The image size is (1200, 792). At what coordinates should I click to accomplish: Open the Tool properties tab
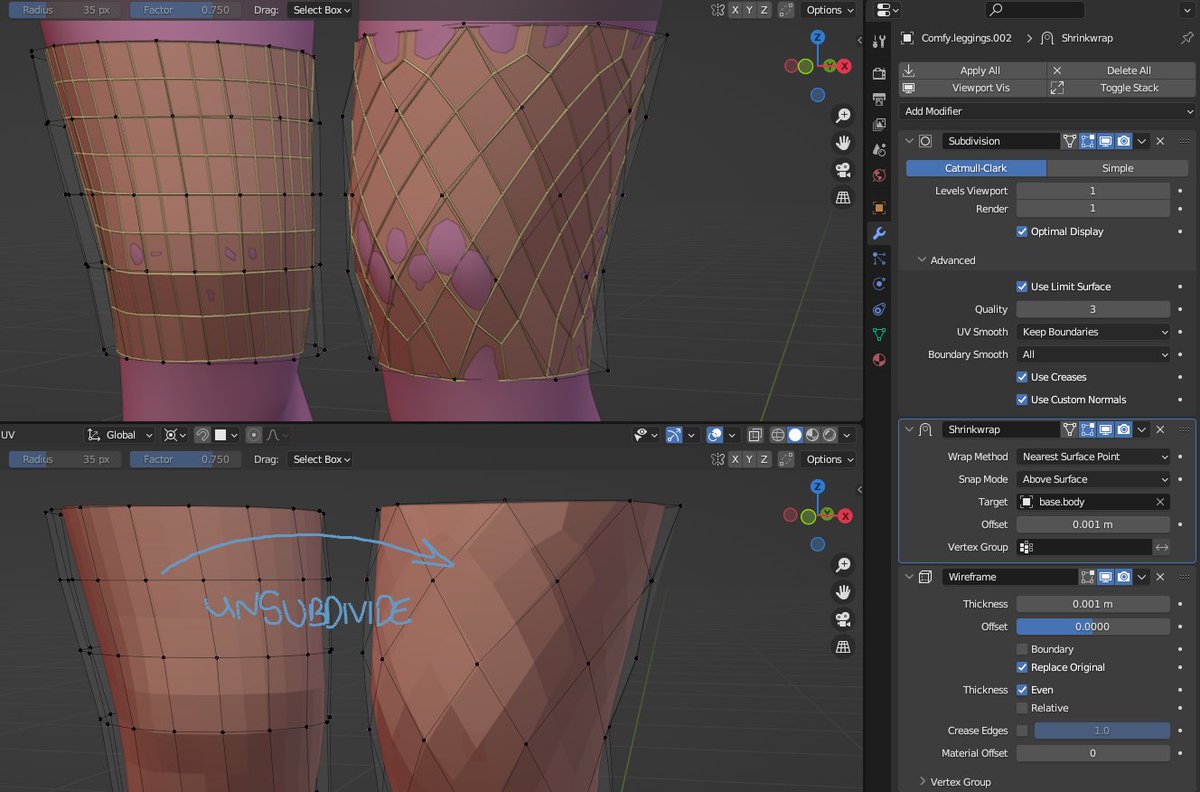point(879,42)
